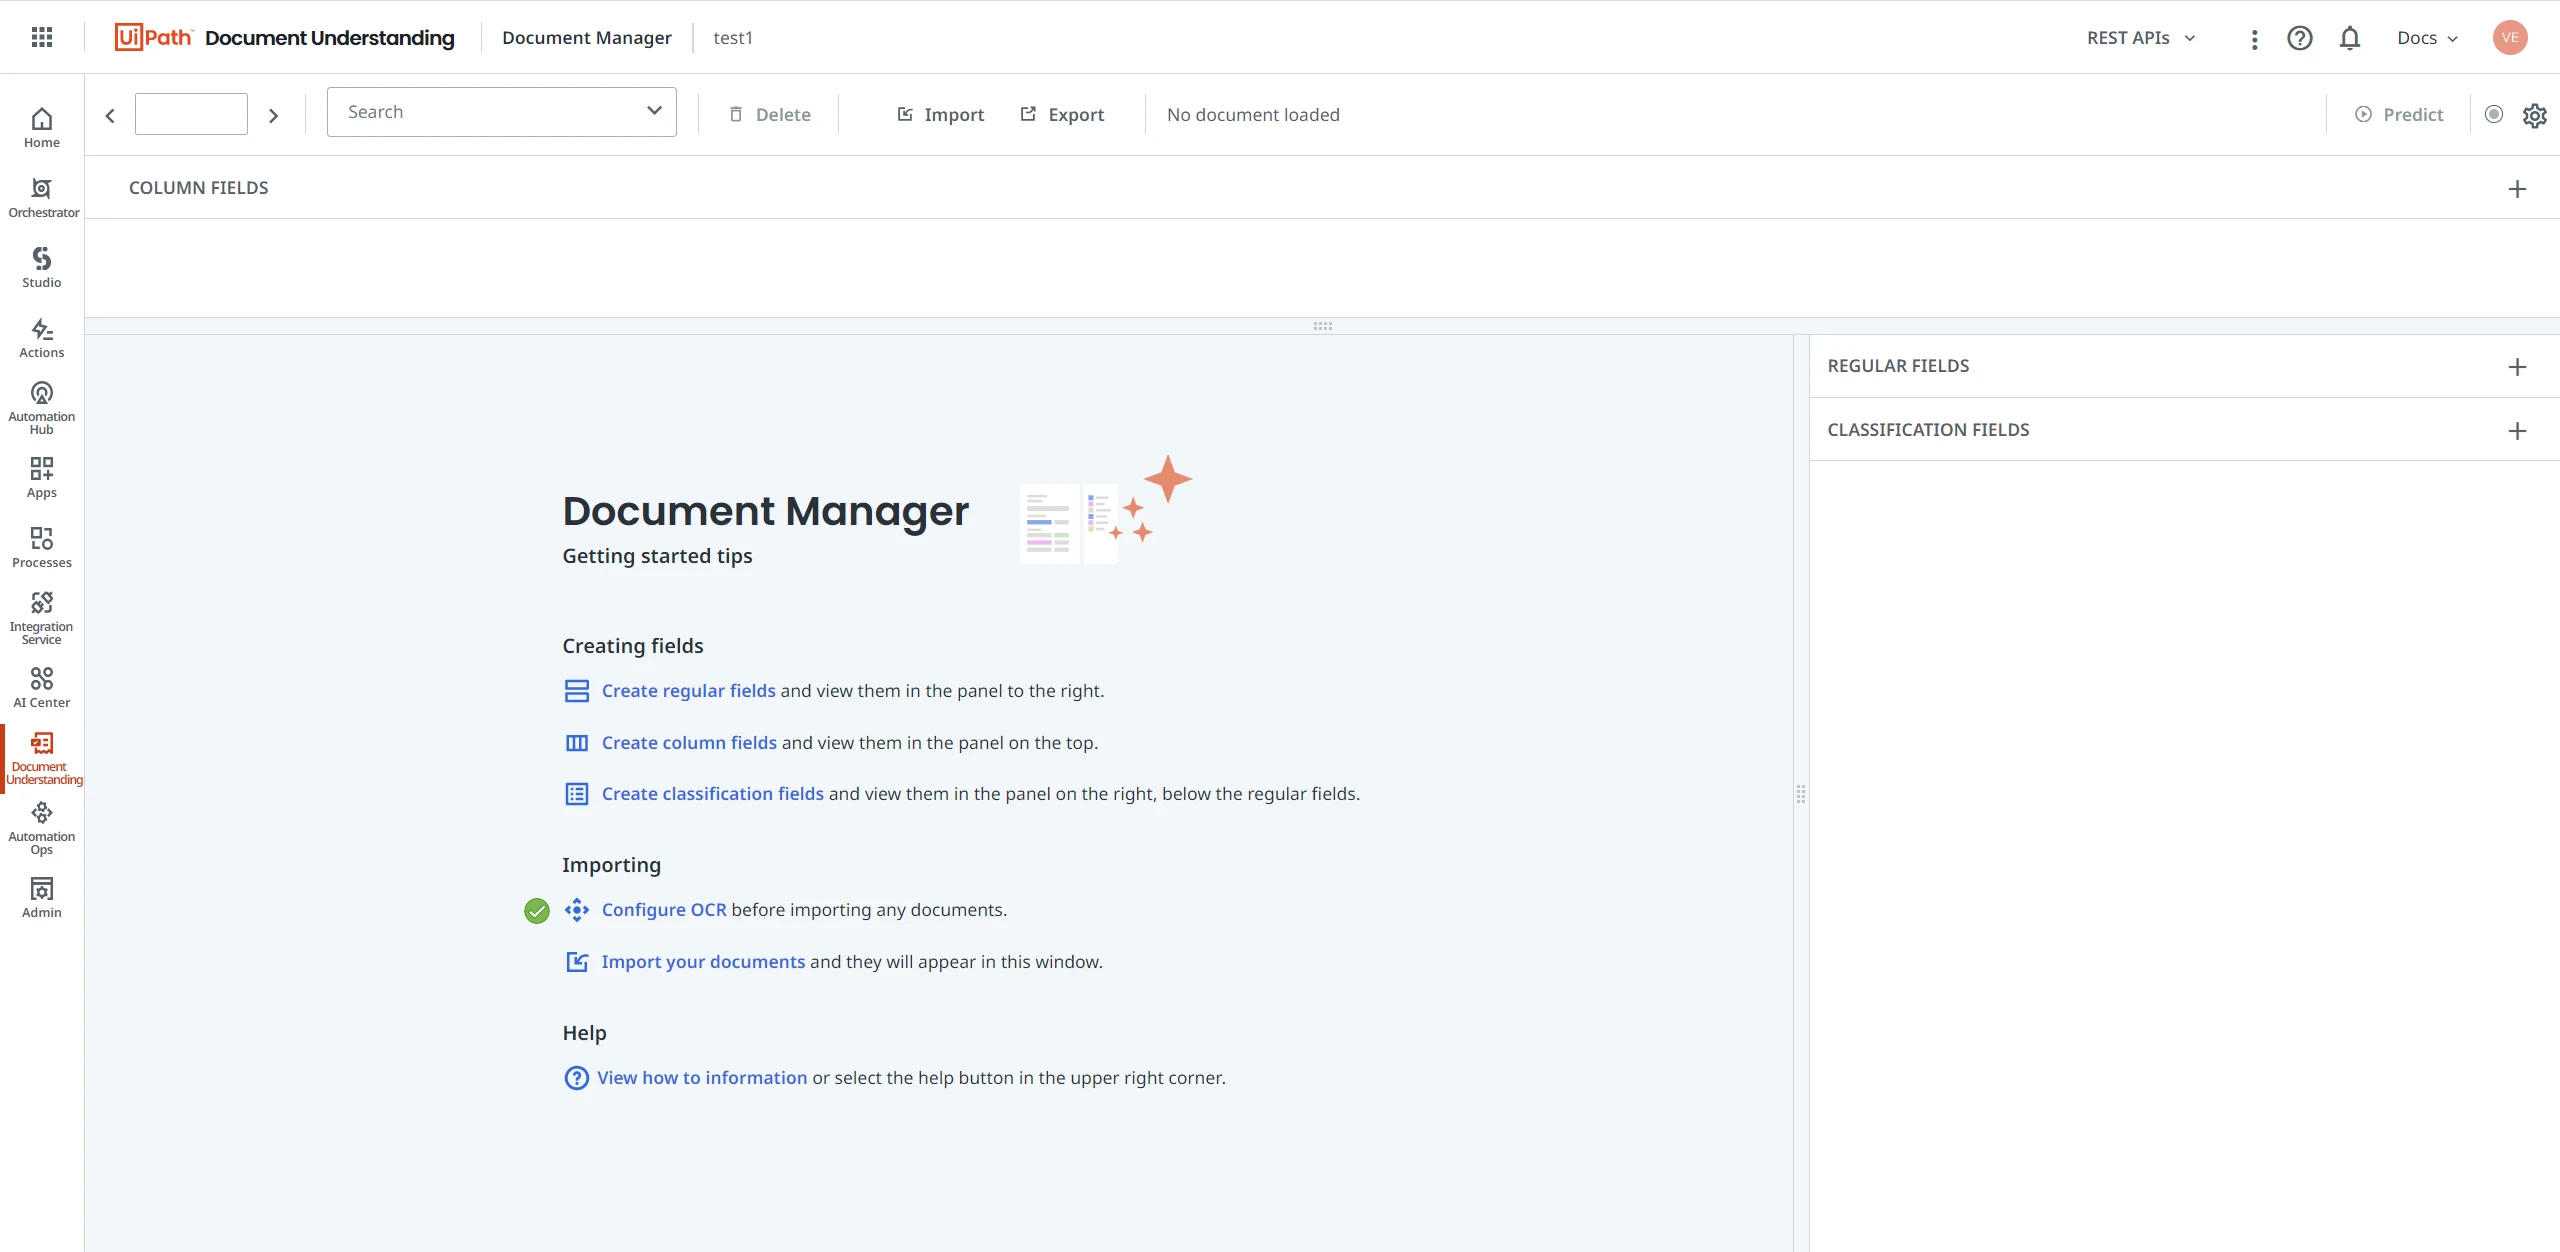Open Automation Hub from the sidebar
Viewport: 2560px width, 1252px height.
(x=42, y=408)
